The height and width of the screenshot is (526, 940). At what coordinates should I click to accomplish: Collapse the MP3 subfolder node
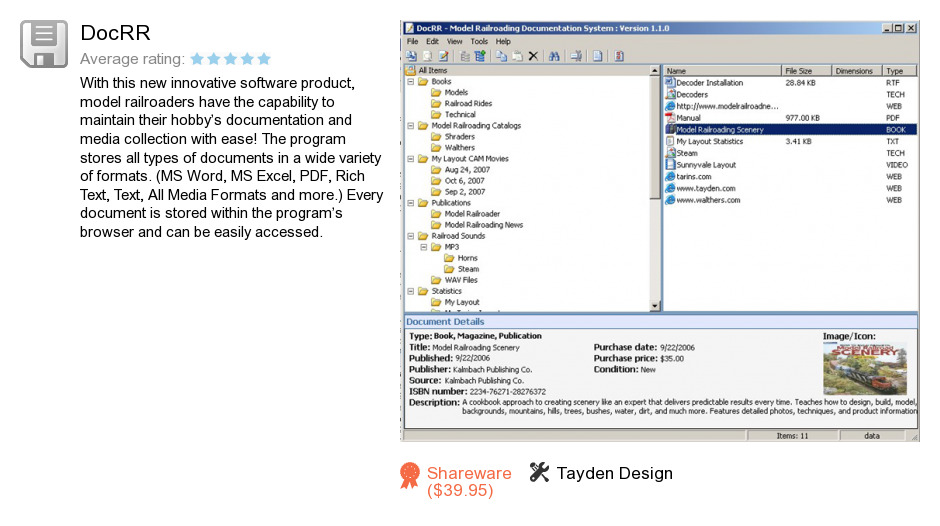424,247
